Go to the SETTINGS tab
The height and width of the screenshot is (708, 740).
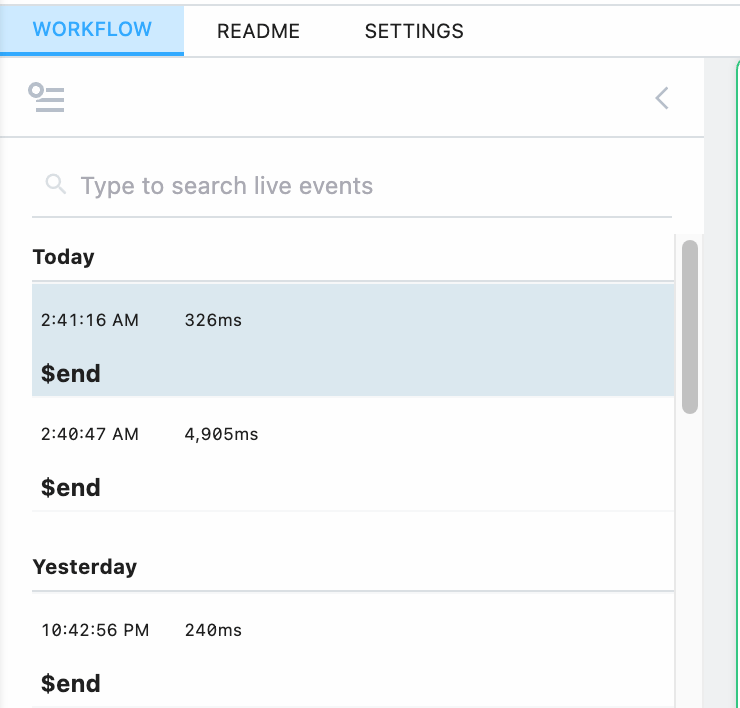point(414,31)
